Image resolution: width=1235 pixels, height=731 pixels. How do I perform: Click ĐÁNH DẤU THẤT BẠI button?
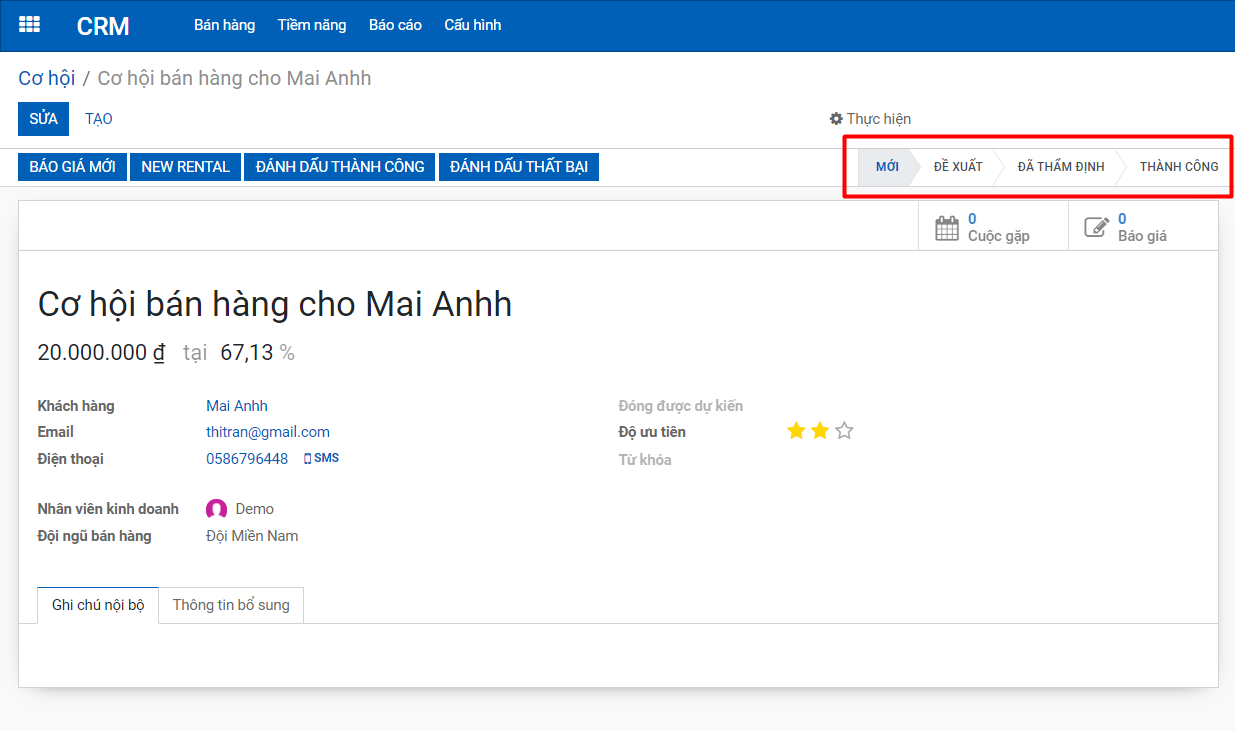[x=519, y=167]
